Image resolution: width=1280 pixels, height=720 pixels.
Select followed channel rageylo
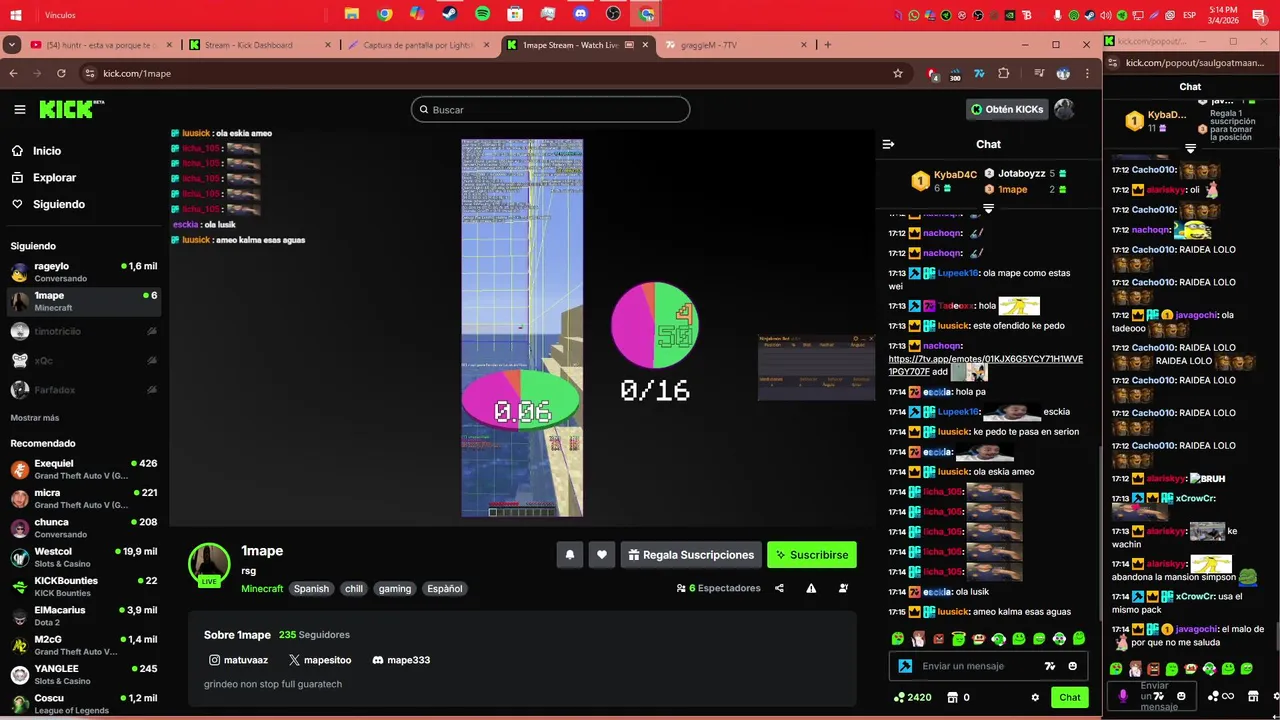click(x=84, y=272)
